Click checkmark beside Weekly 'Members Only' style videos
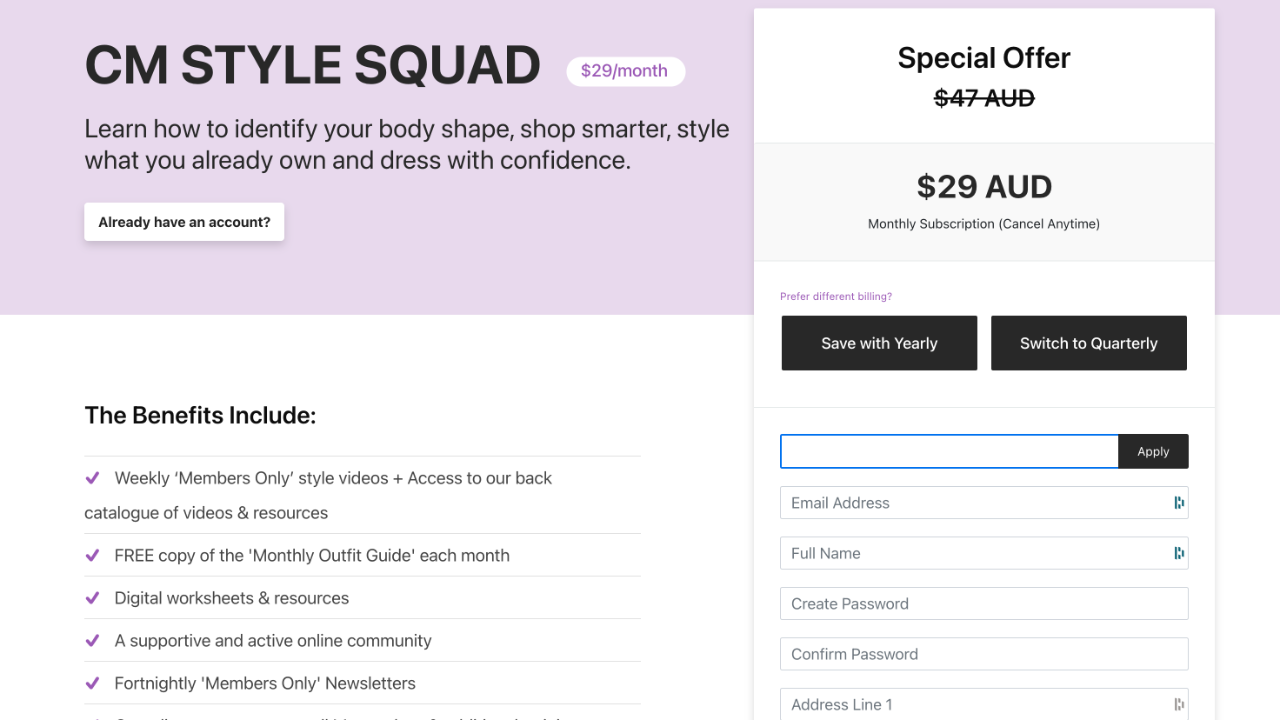This screenshot has height=720, width=1280. pyautogui.click(x=92, y=478)
